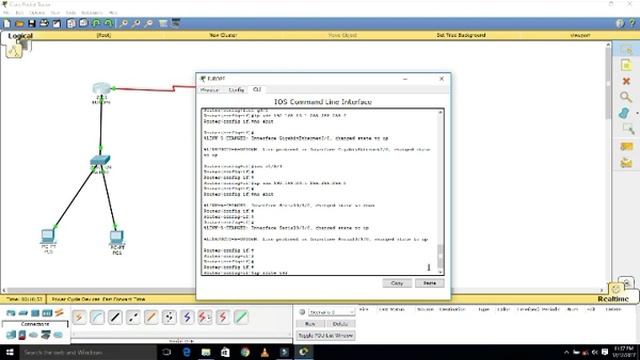
Task: Open the File menu
Action: pos(6,13)
